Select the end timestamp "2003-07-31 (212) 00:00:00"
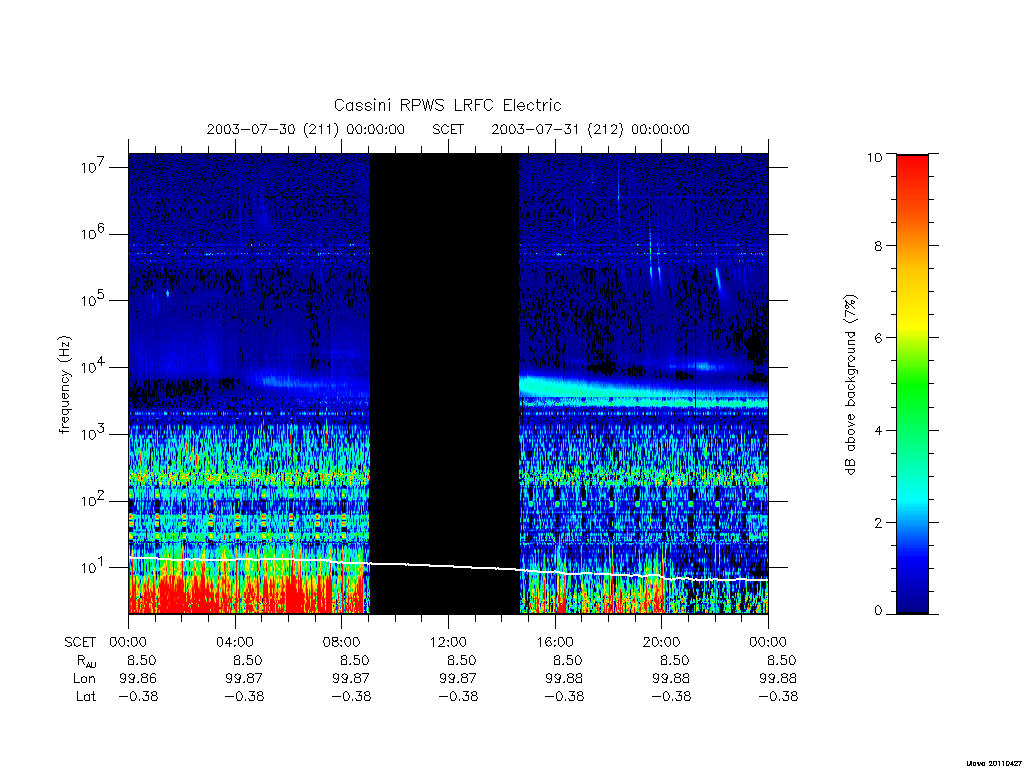Viewport: 1024px width, 768px height. pos(590,129)
